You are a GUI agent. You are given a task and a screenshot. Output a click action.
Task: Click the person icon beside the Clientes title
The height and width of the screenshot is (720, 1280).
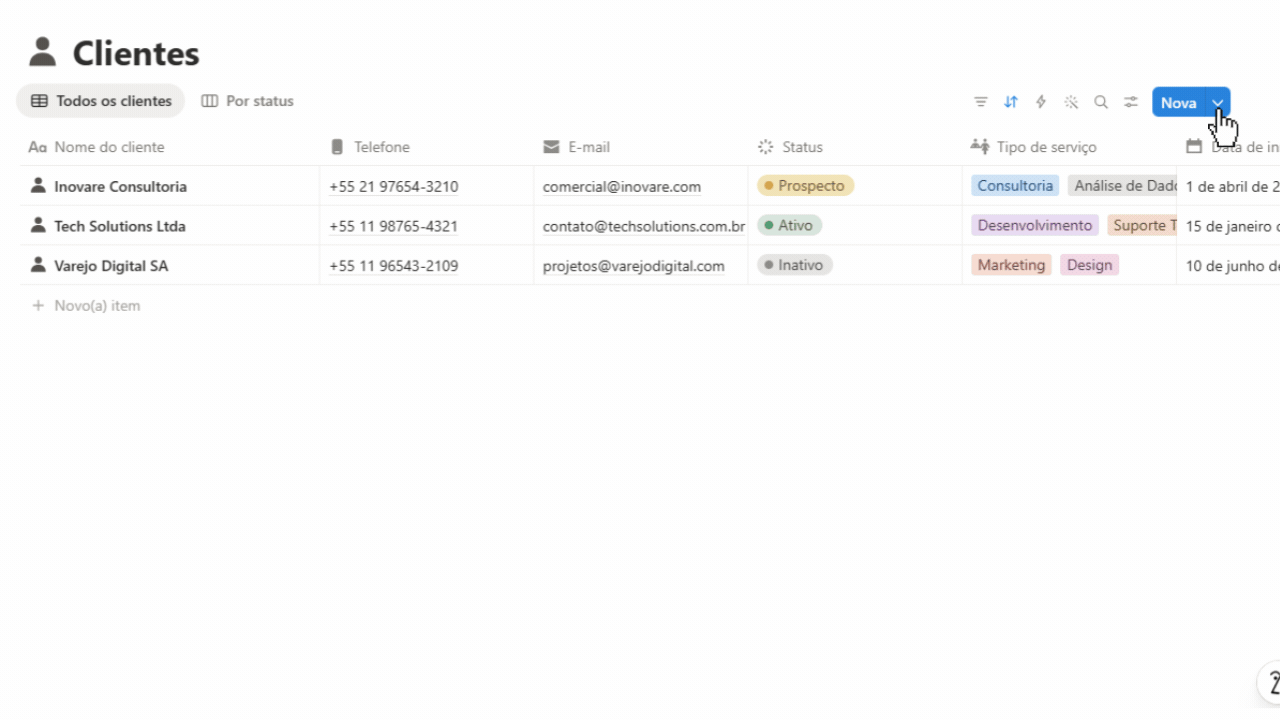(42, 52)
